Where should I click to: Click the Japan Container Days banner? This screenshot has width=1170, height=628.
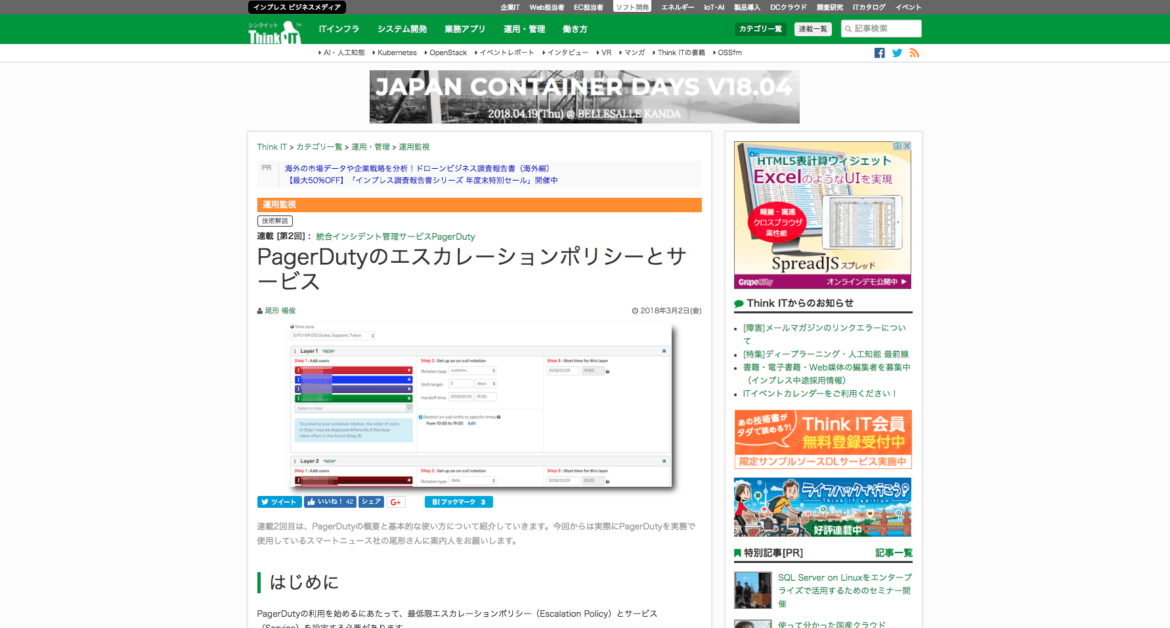pyautogui.click(x=584, y=97)
